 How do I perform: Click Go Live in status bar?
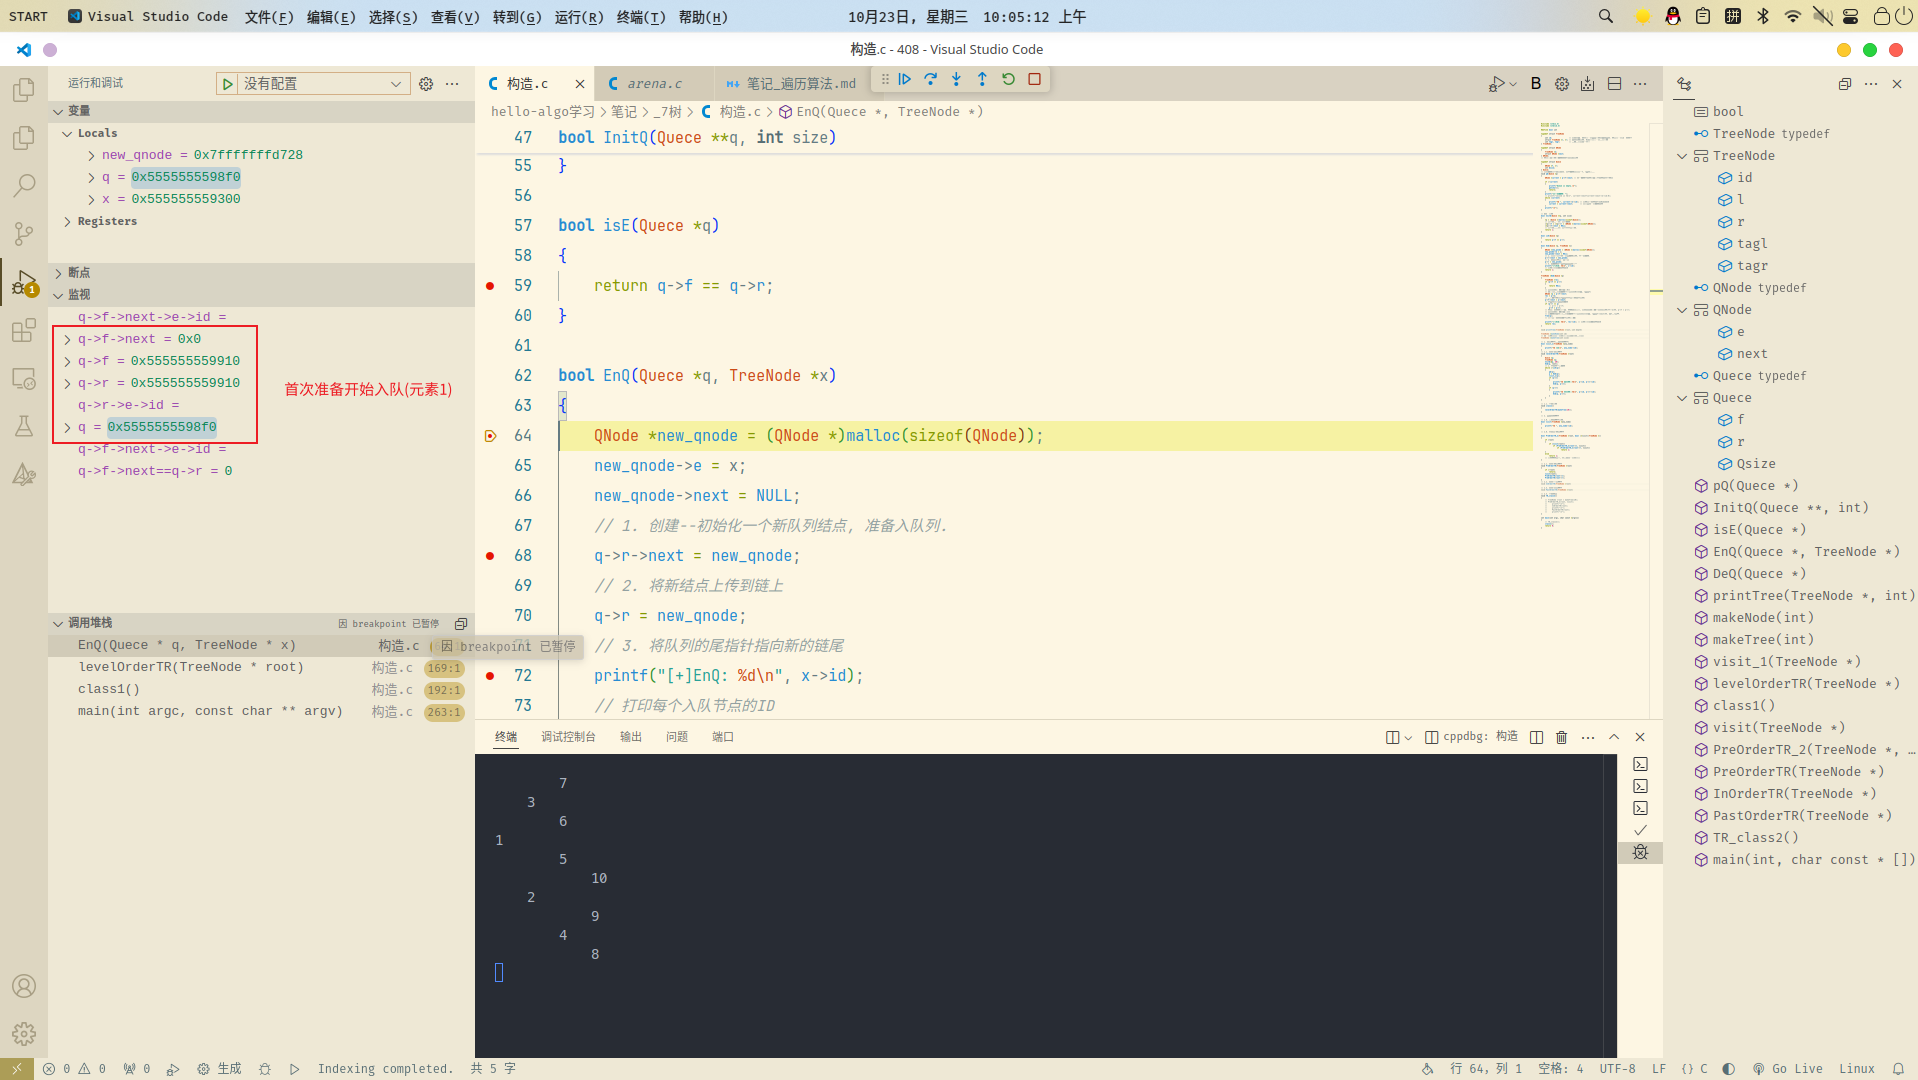1788,1069
